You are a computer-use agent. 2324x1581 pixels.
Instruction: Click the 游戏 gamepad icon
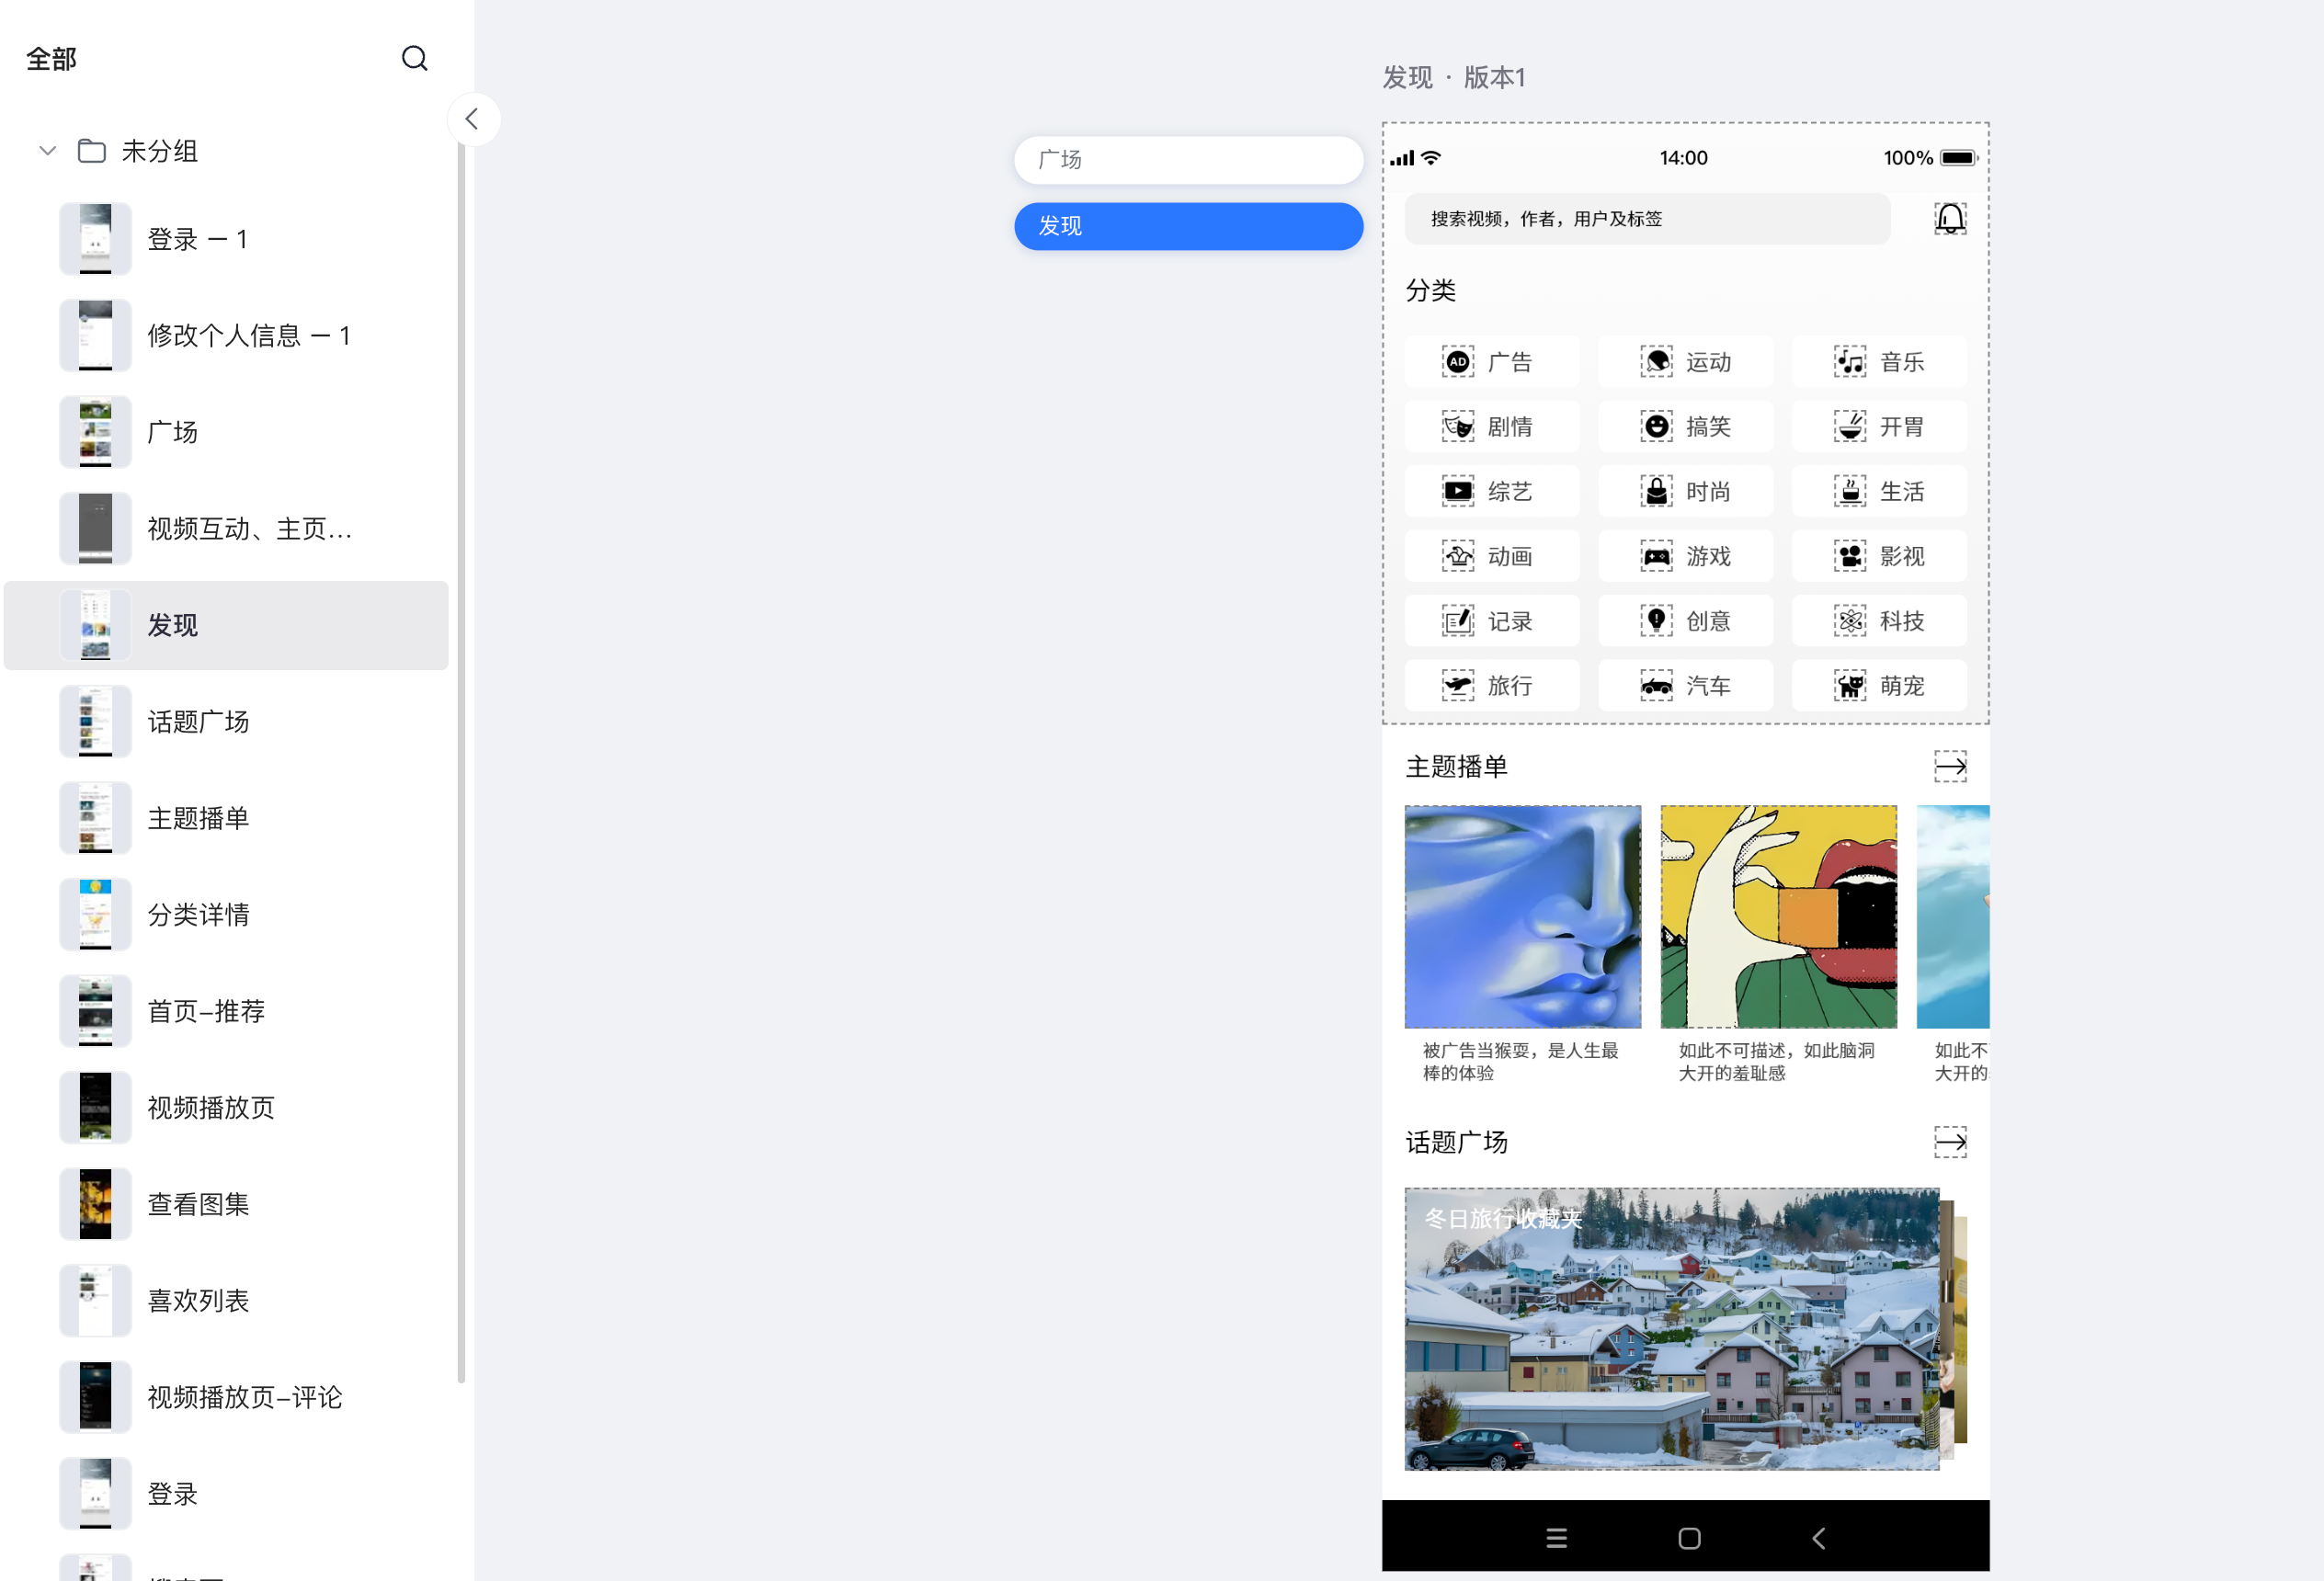pos(1656,556)
